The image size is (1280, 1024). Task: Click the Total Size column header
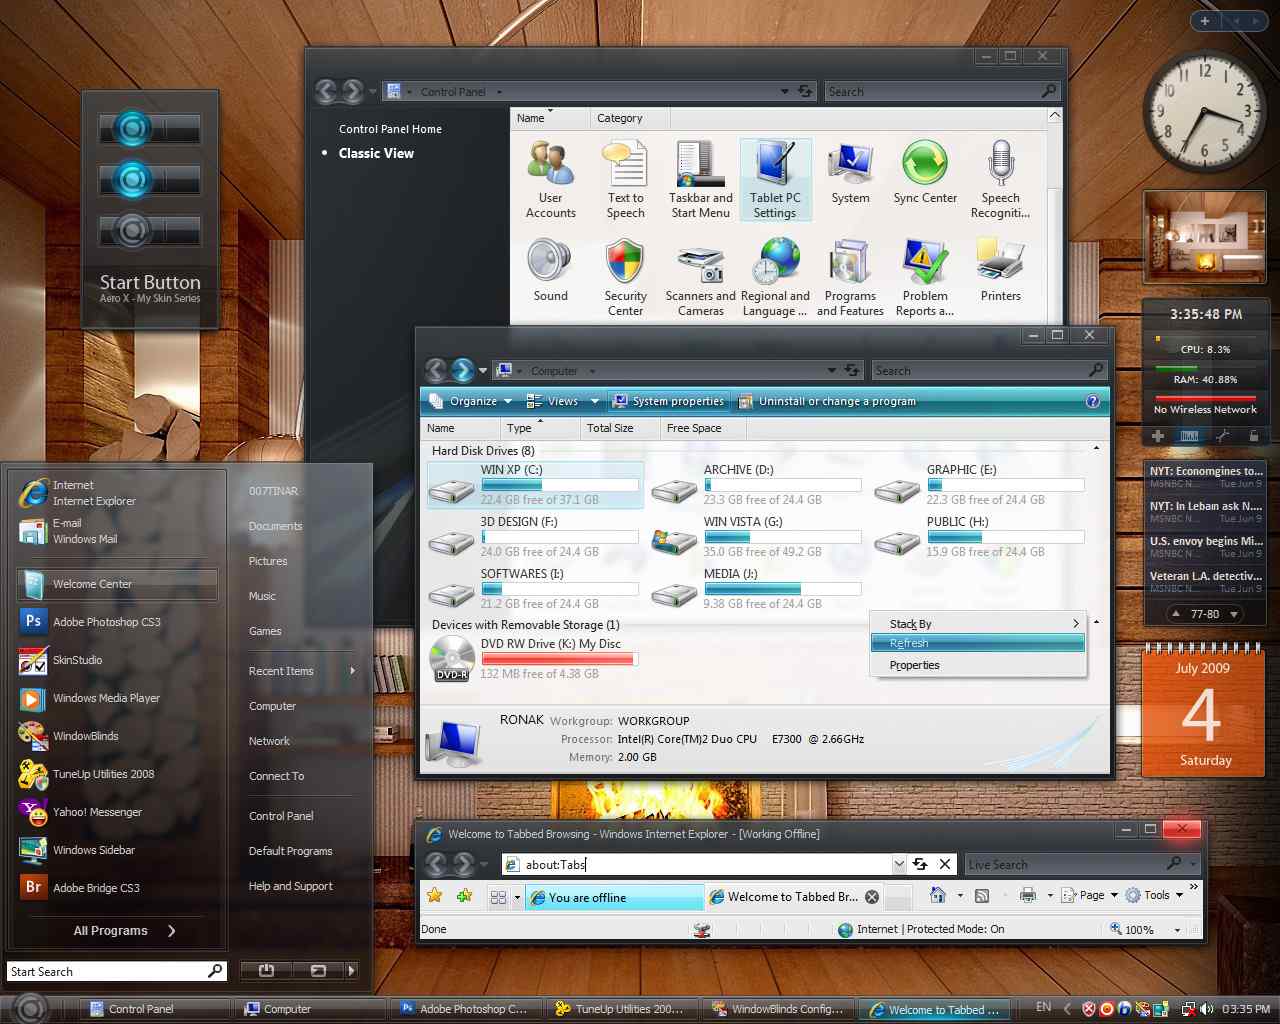coord(619,428)
